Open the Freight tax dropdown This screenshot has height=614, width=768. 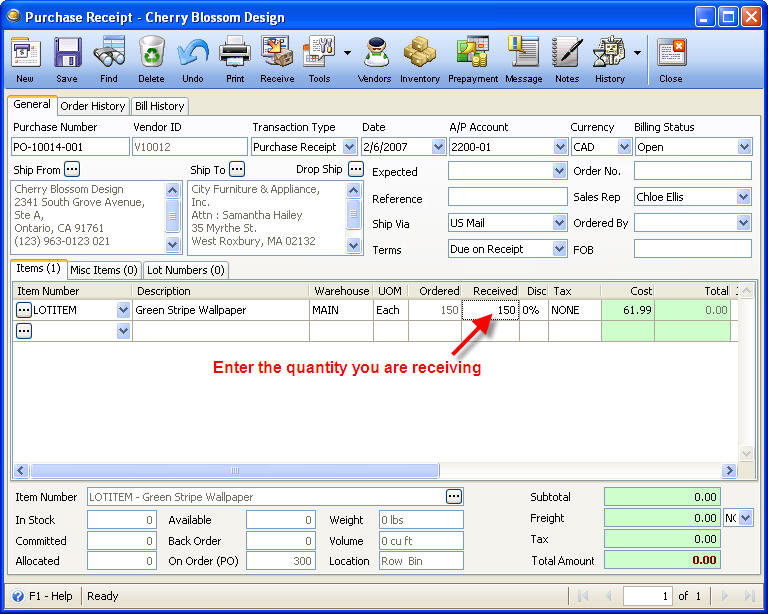tap(745, 518)
